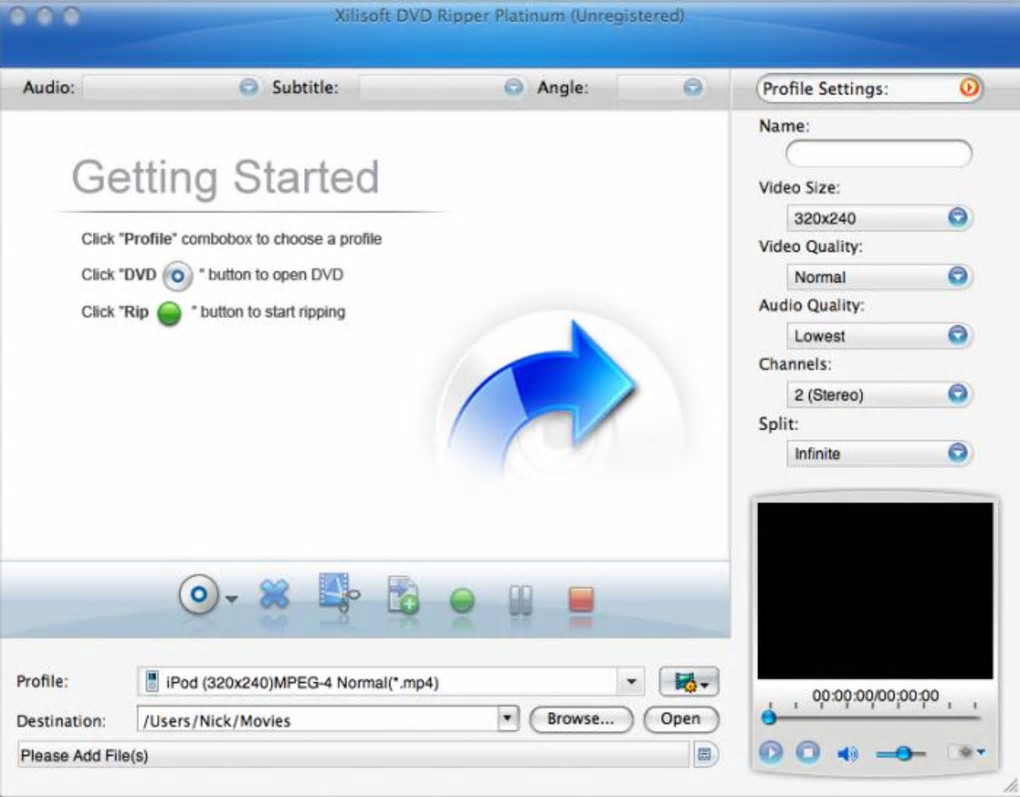Click the 00:00:00/00:00:00 time display
The height and width of the screenshot is (797, 1020).
(x=875, y=696)
